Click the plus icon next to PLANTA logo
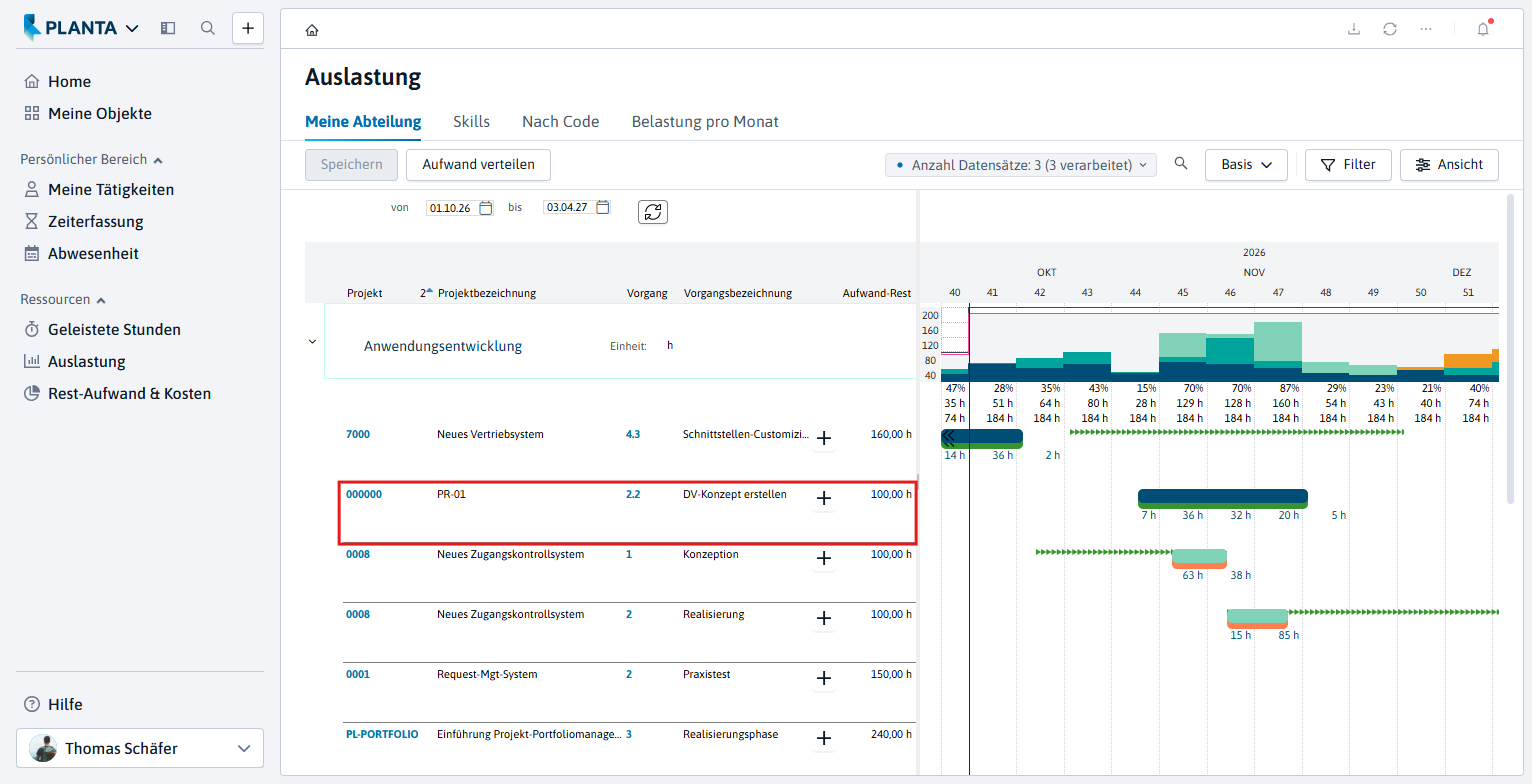The height and width of the screenshot is (784, 1532). tap(248, 28)
